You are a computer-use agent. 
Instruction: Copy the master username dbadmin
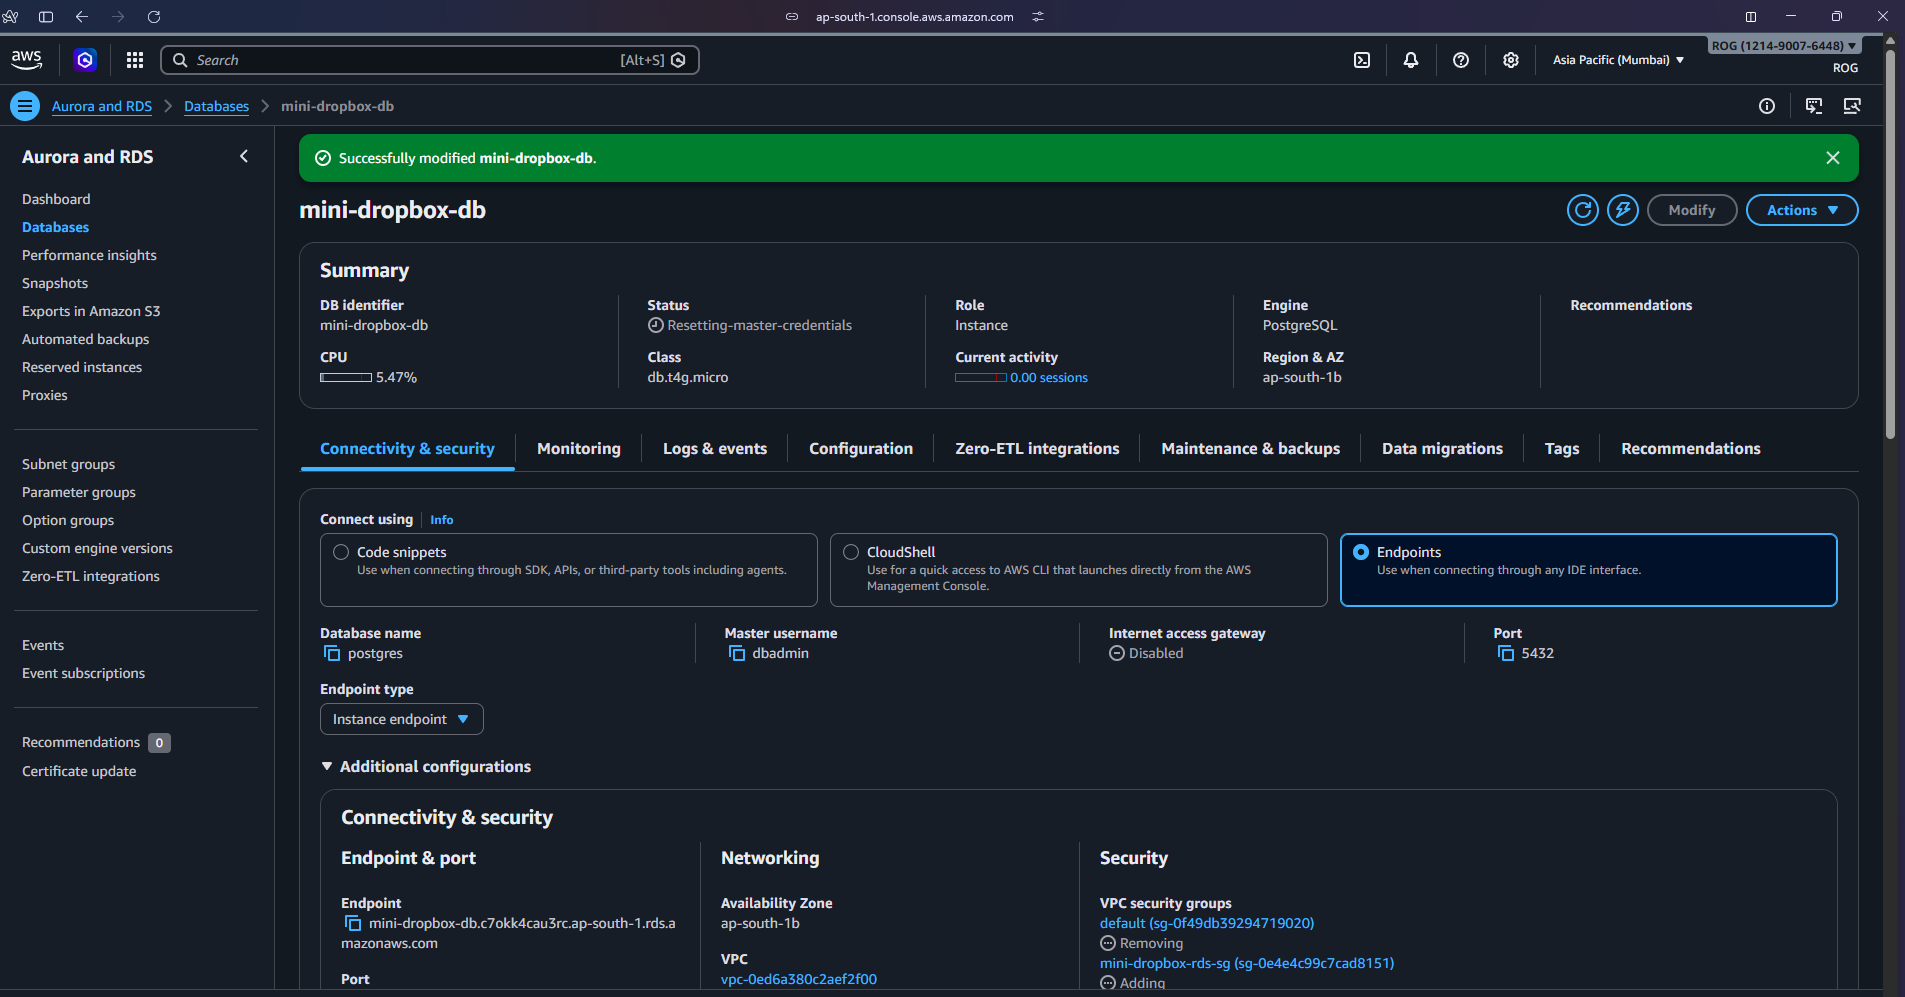click(737, 653)
